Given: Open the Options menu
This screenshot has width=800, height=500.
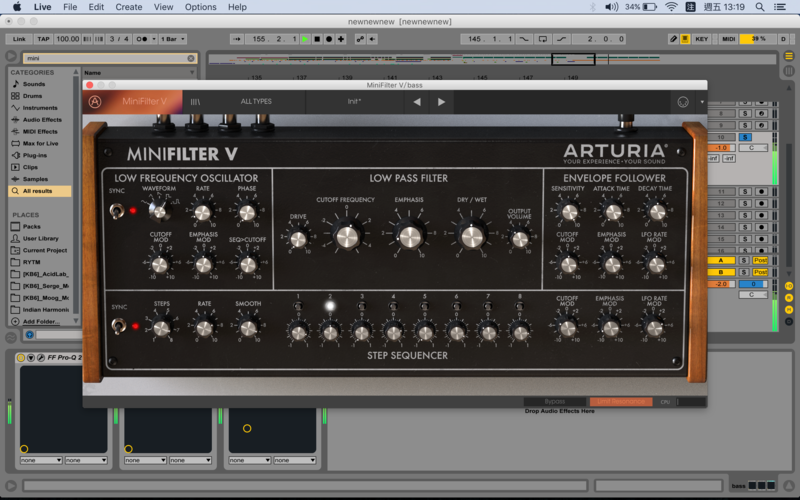Looking at the screenshot, I should pos(200,7).
